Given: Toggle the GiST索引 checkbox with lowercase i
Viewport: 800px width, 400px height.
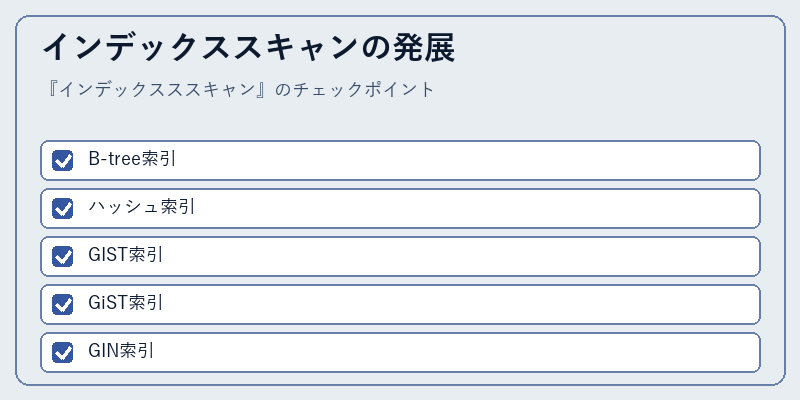Looking at the screenshot, I should tap(62, 304).
